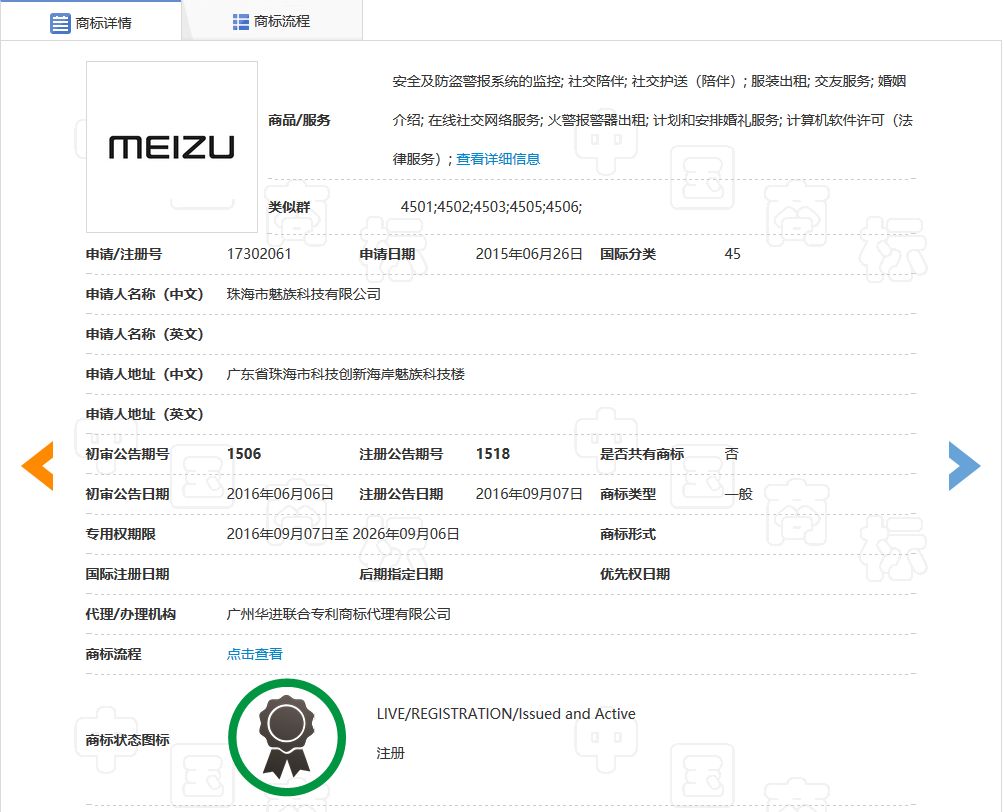
Task: Click similar group codes 4501;4502;4503;4505;4506;
Action: click(x=491, y=207)
